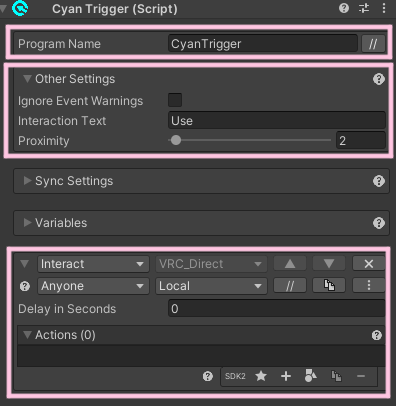The image size is (396, 406).
Task: Add a new action with plus icon
Action: [286, 376]
